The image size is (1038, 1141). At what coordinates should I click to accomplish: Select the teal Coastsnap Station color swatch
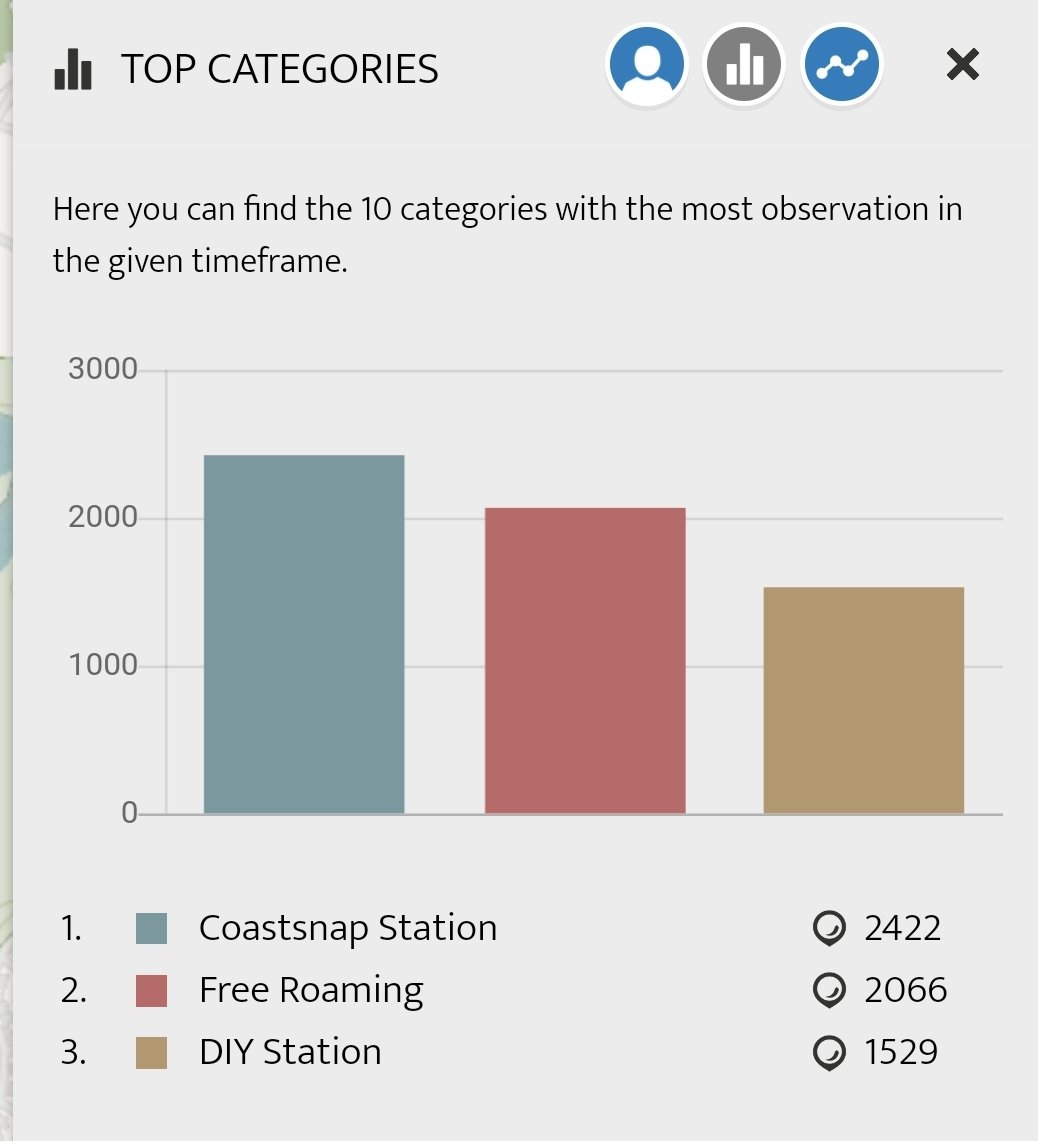151,929
